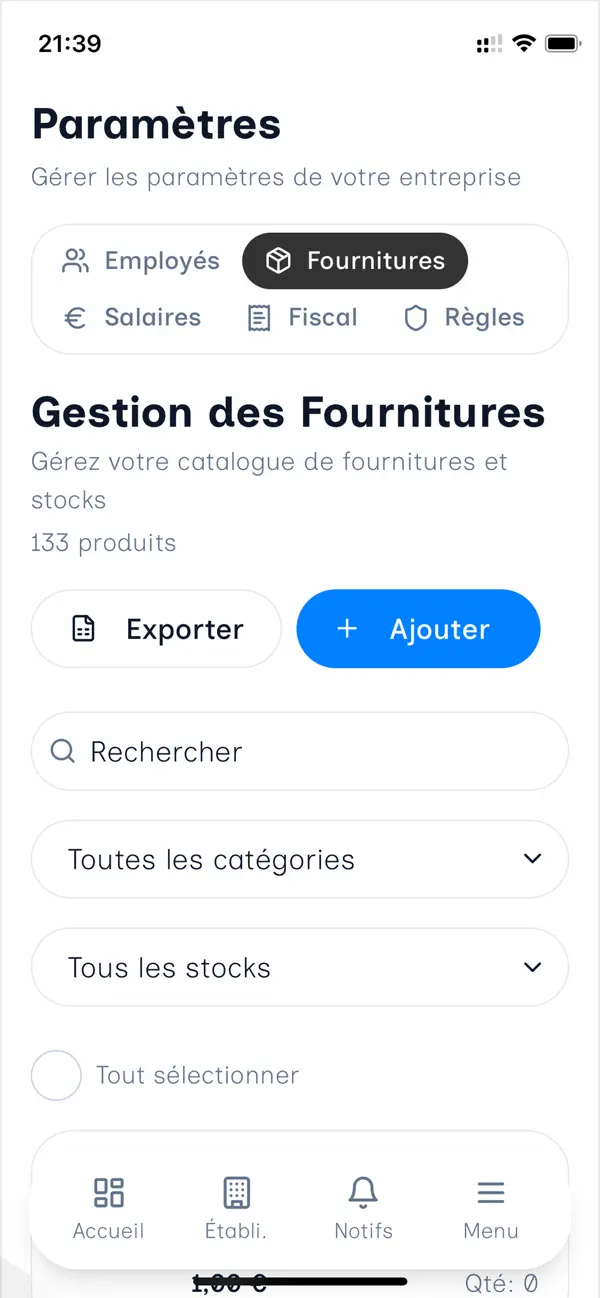Tap the magnifying glass in the search bar
The width and height of the screenshot is (600, 1298).
pyautogui.click(x=63, y=751)
